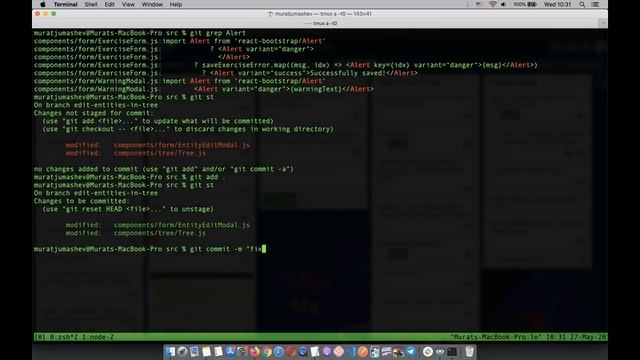Open the volume control in menu bar
The height and width of the screenshot is (360, 640).
coord(504,4)
